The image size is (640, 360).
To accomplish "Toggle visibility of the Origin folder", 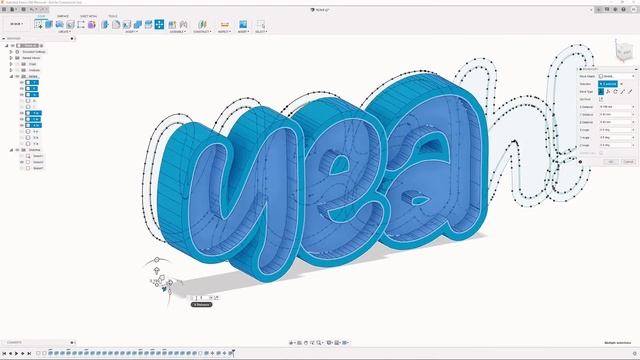I will click(x=17, y=64).
